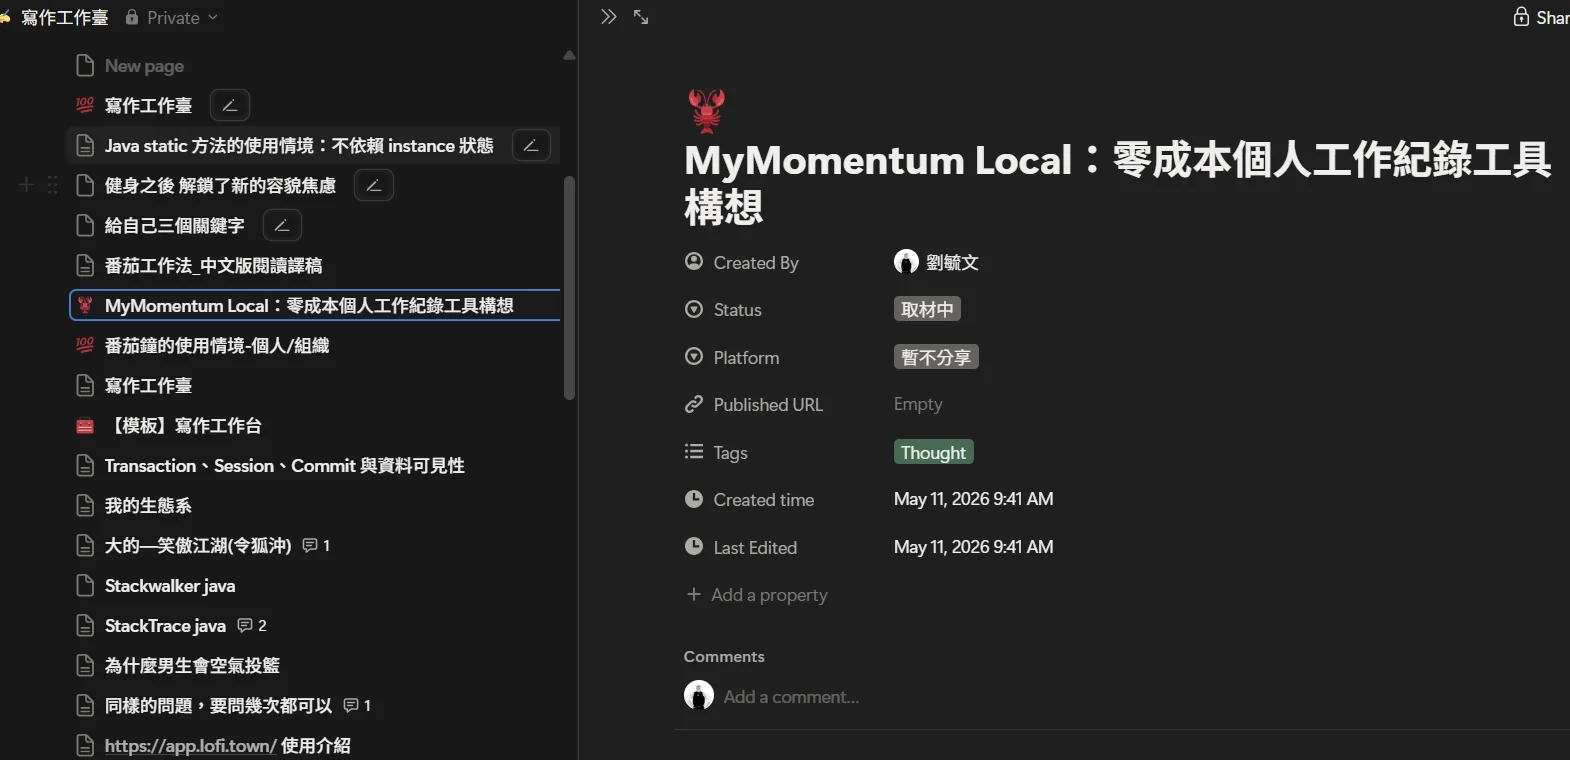This screenshot has height=760, width=1570.
Task: Click edit icon beside 健身之後 row
Action: click(374, 185)
